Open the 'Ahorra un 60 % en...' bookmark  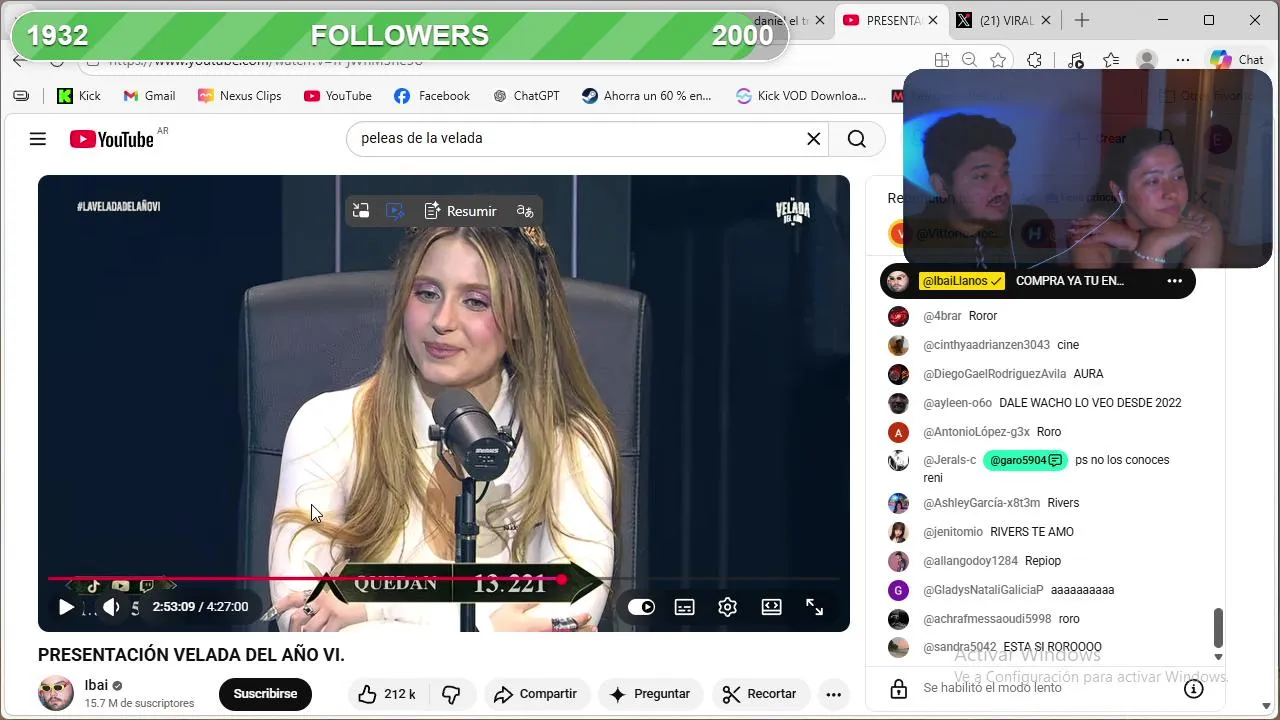[x=647, y=96]
